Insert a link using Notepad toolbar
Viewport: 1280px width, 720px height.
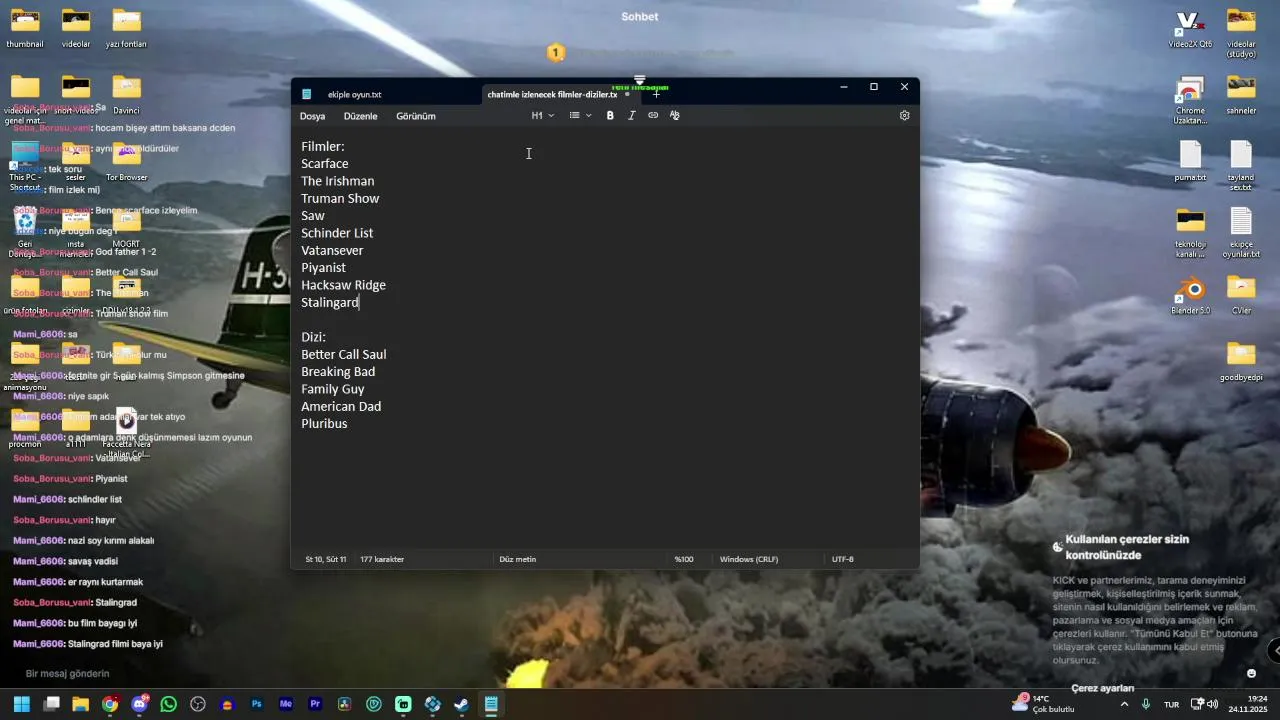[653, 116]
